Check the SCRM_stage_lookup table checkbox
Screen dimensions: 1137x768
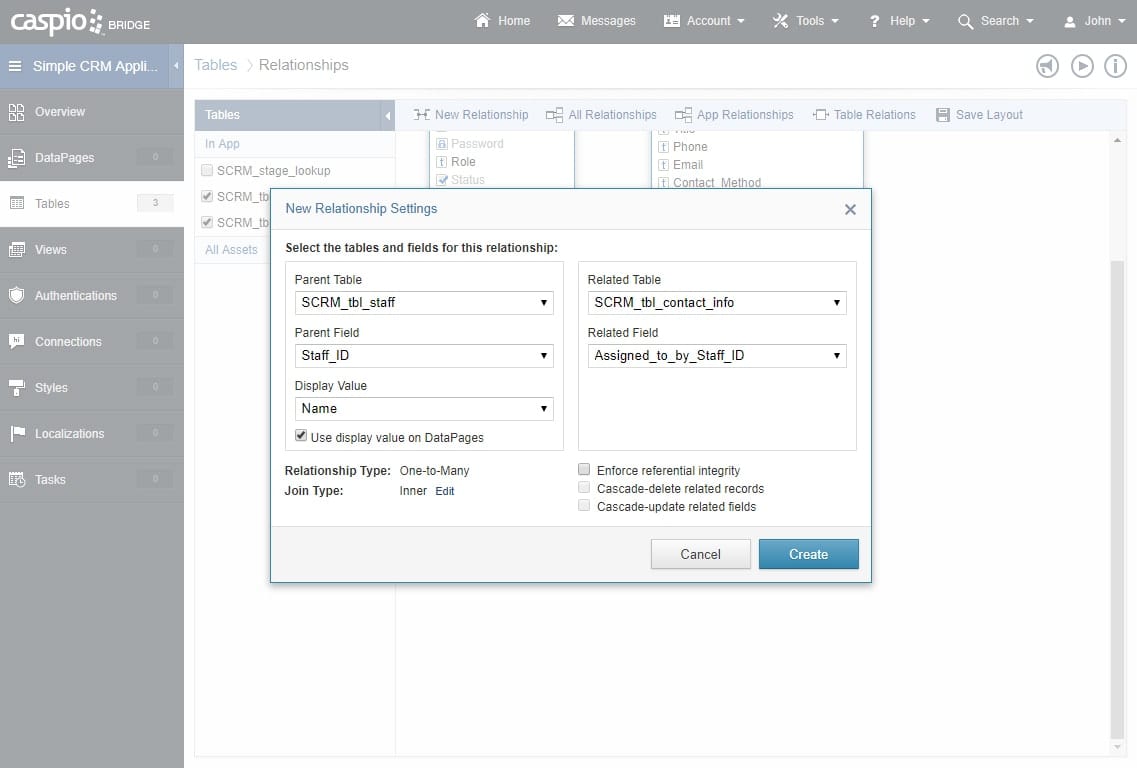[x=207, y=171]
